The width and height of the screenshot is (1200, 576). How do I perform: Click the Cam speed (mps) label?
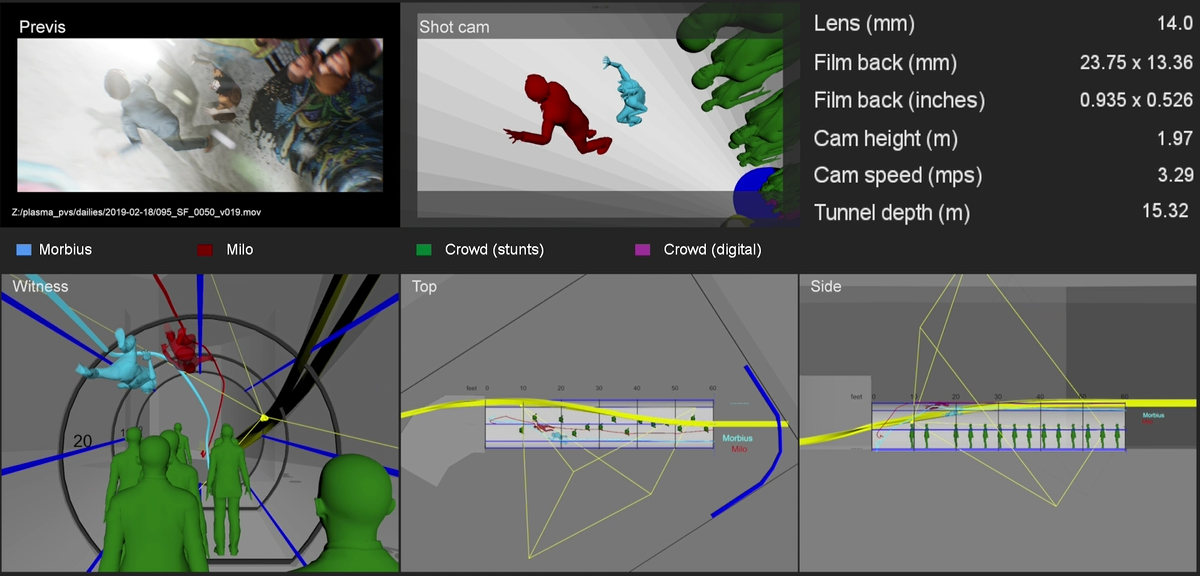tap(898, 175)
